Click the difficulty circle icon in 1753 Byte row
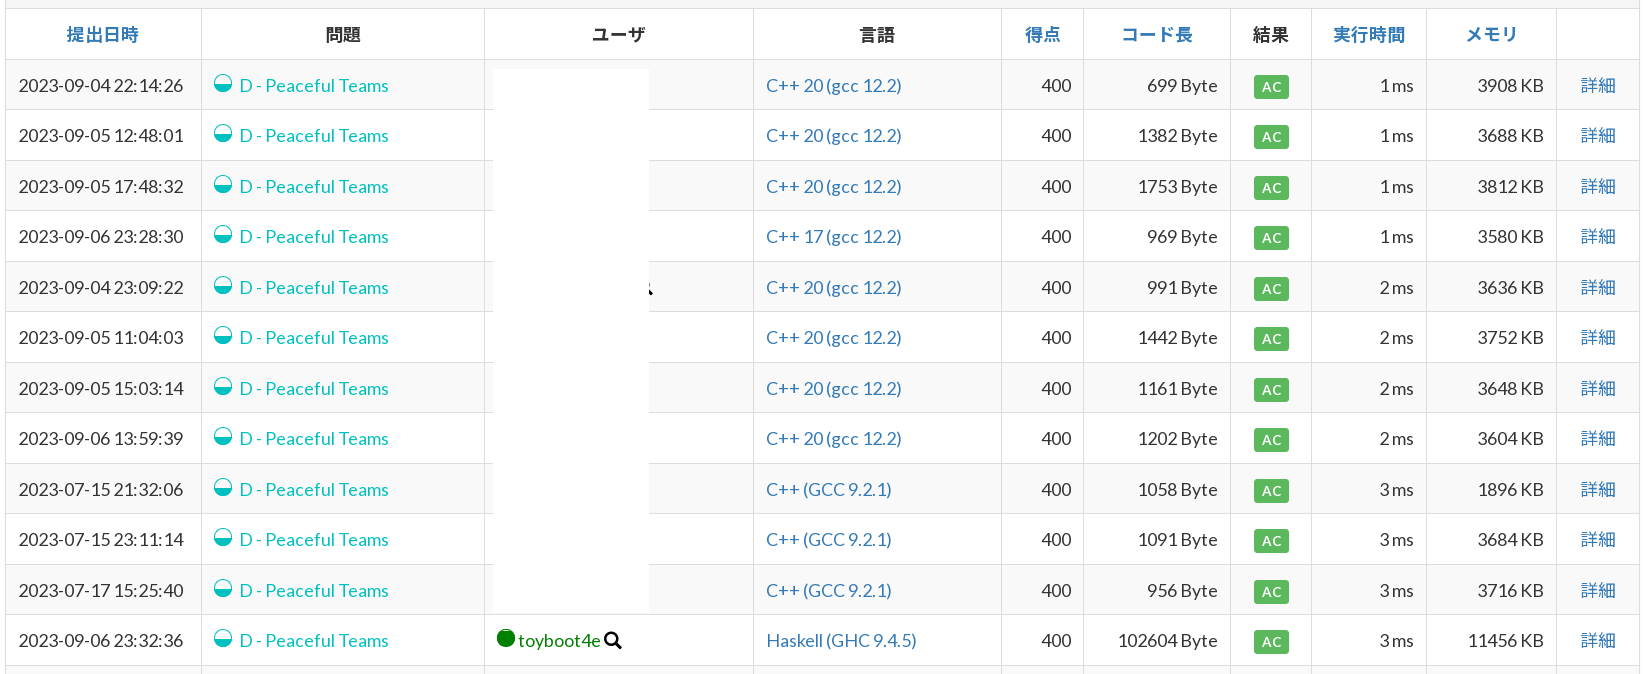 tap(223, 184)
